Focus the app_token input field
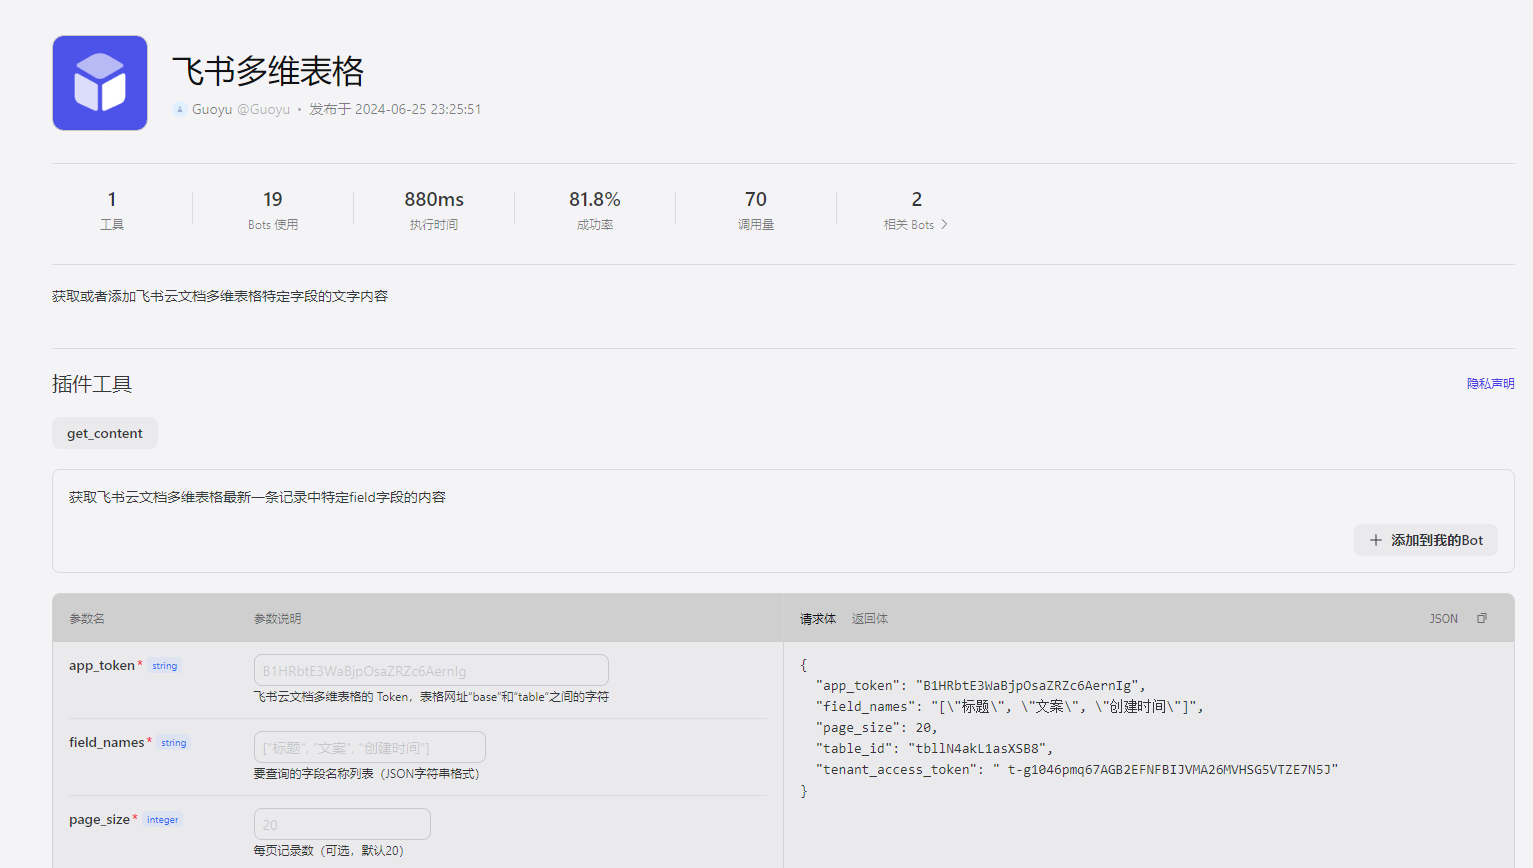This screenshot has width=1533, height=868. (x=431, y=670)
